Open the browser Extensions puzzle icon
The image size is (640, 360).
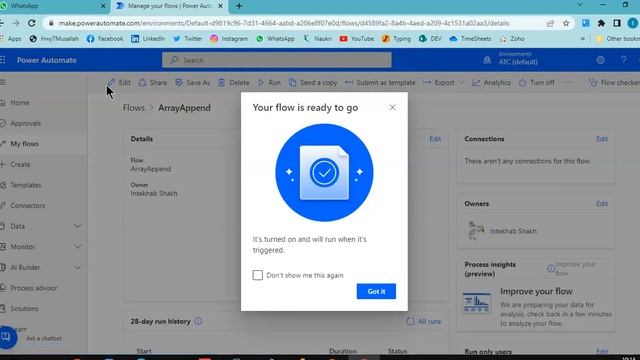601,23
